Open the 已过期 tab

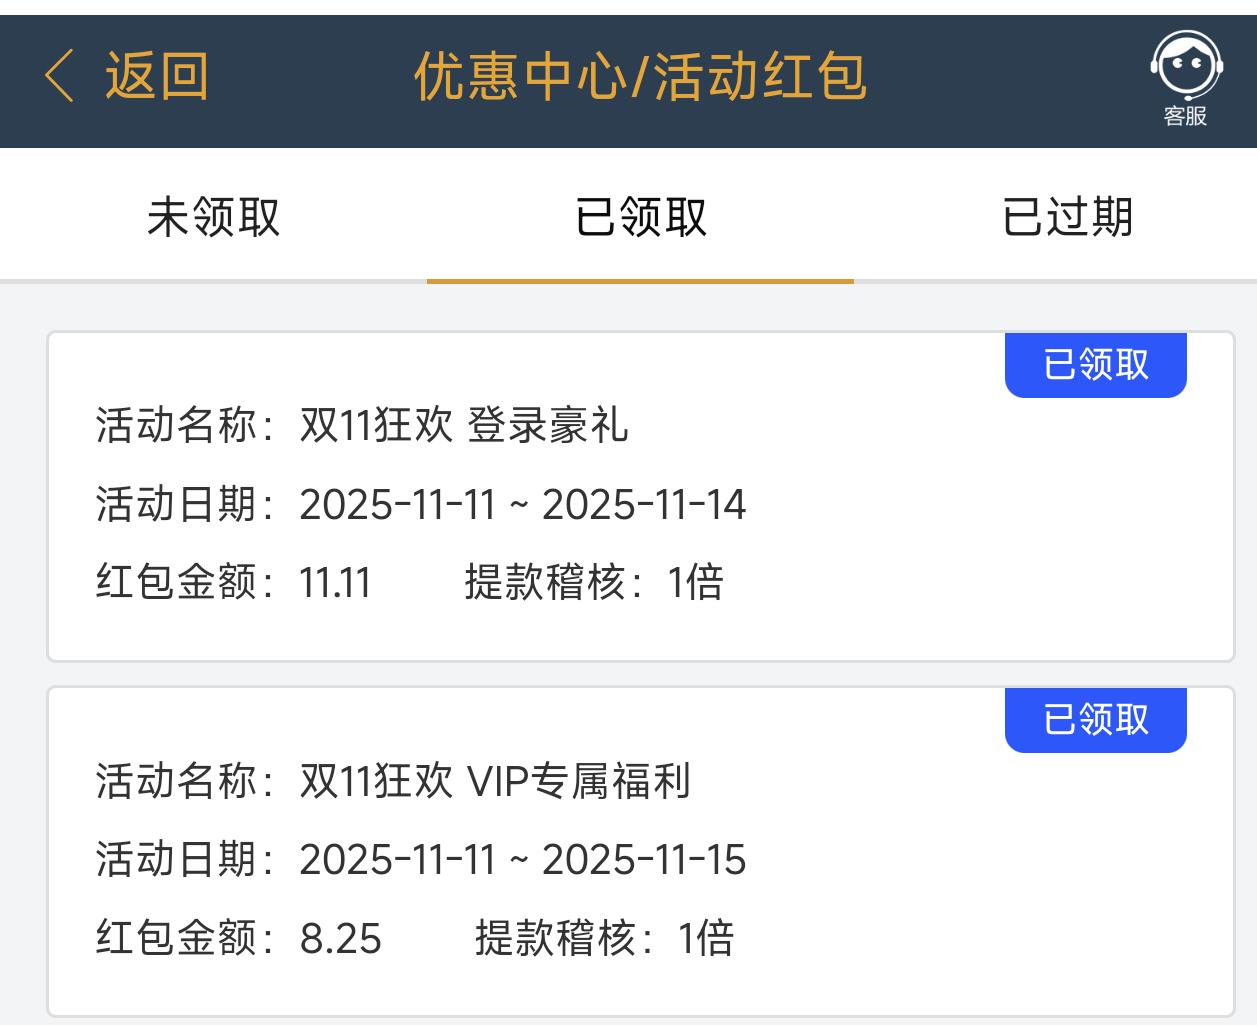click(1067, 217)
